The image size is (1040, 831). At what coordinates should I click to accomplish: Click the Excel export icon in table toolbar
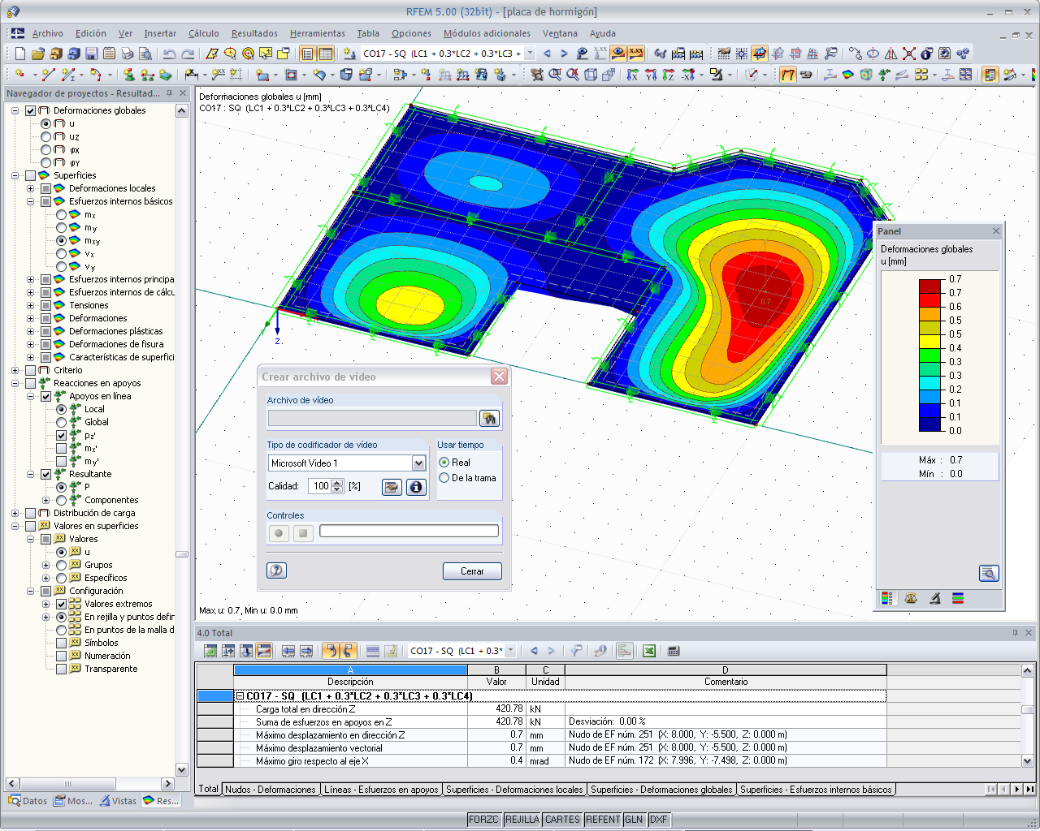pos(649,651)
